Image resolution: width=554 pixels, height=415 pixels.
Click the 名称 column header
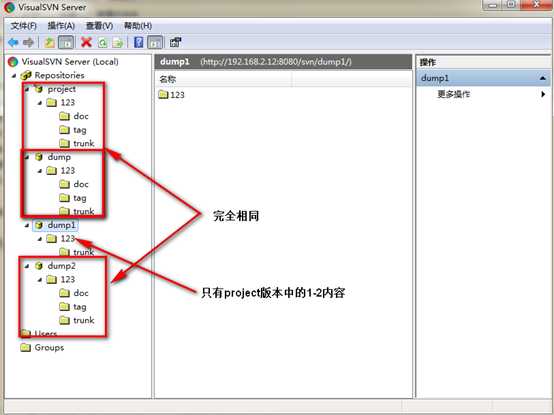coord(224,79)
